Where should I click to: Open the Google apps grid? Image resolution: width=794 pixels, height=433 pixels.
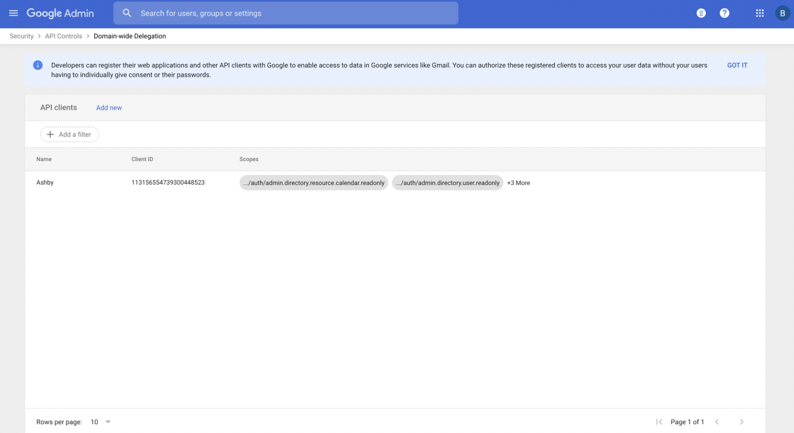[x=760, y=13]
